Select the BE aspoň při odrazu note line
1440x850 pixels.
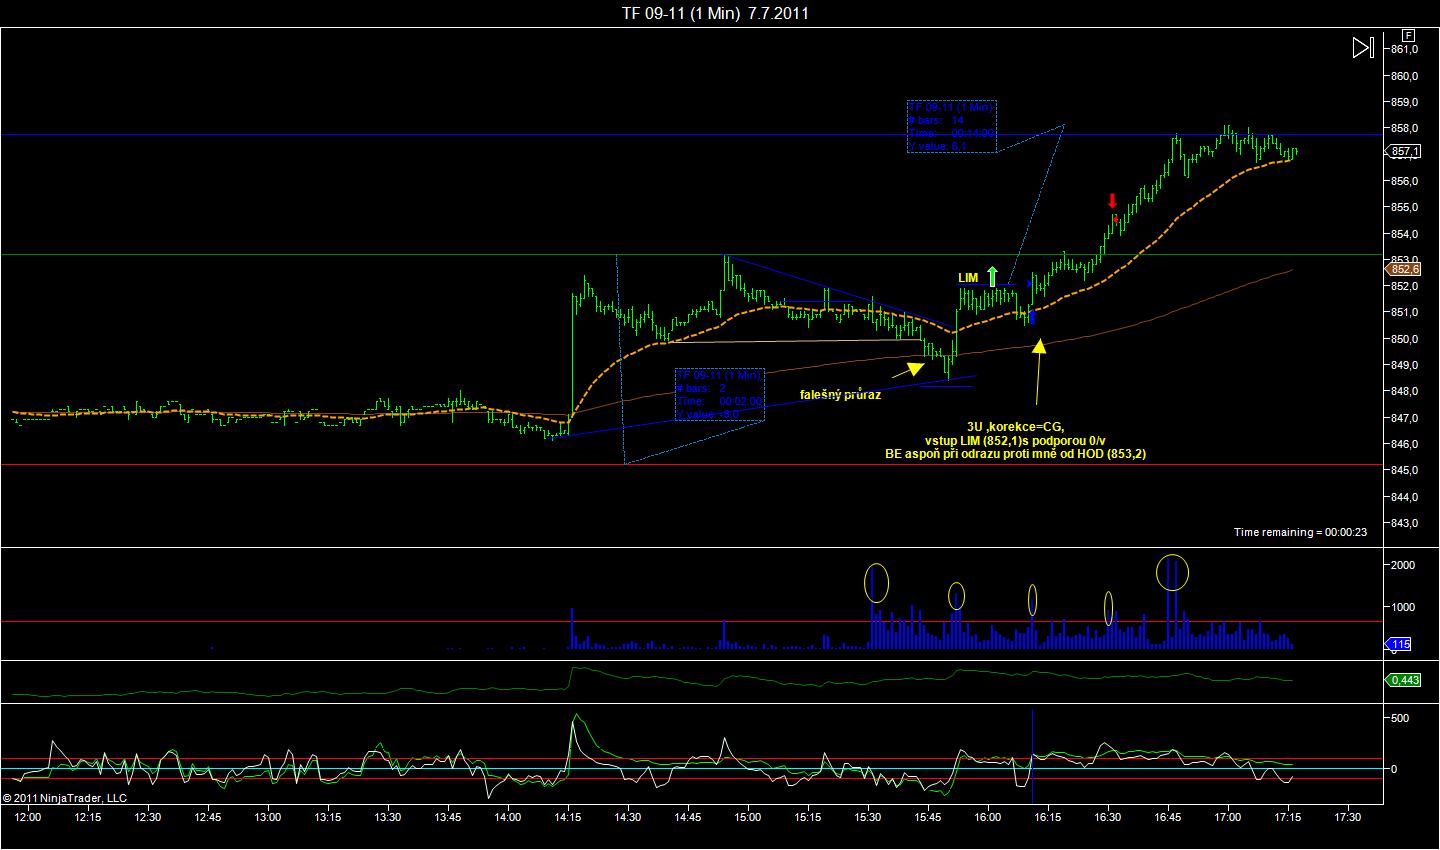coord(1016,453)
